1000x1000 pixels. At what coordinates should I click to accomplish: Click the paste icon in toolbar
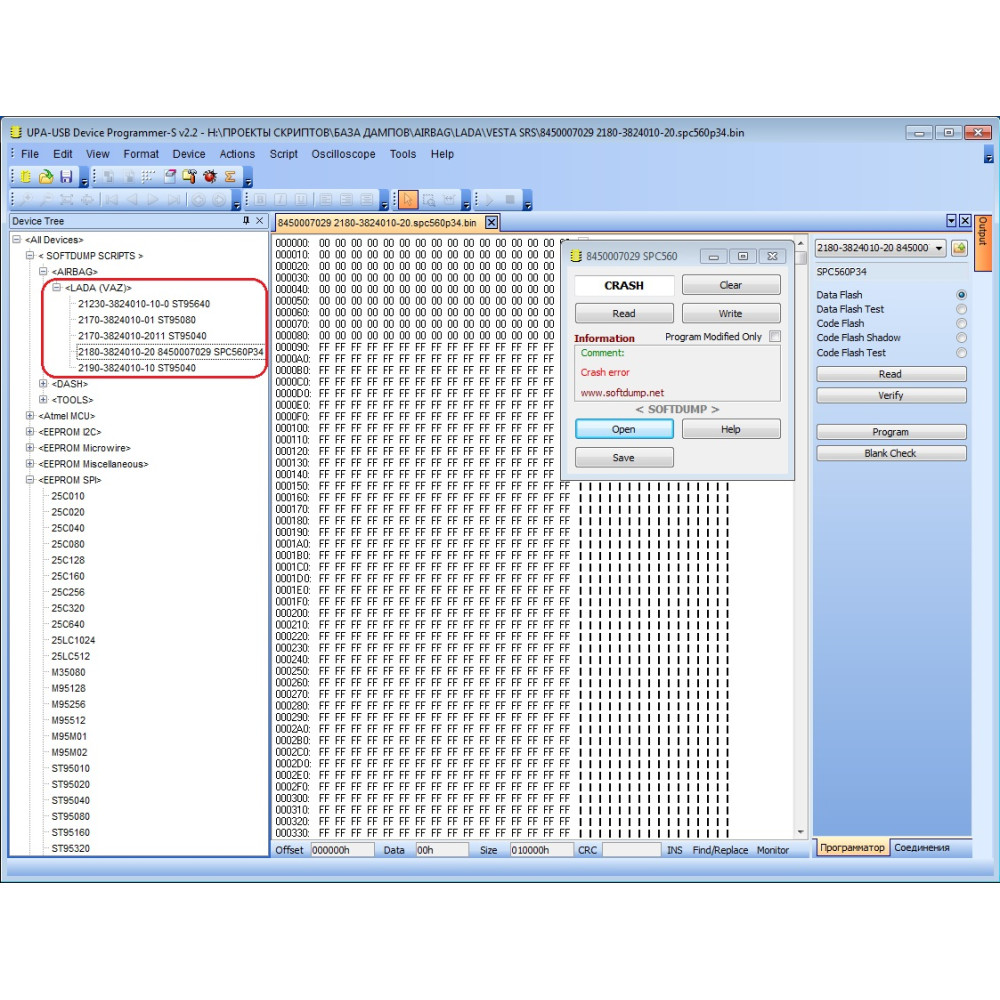click(129, 177)
